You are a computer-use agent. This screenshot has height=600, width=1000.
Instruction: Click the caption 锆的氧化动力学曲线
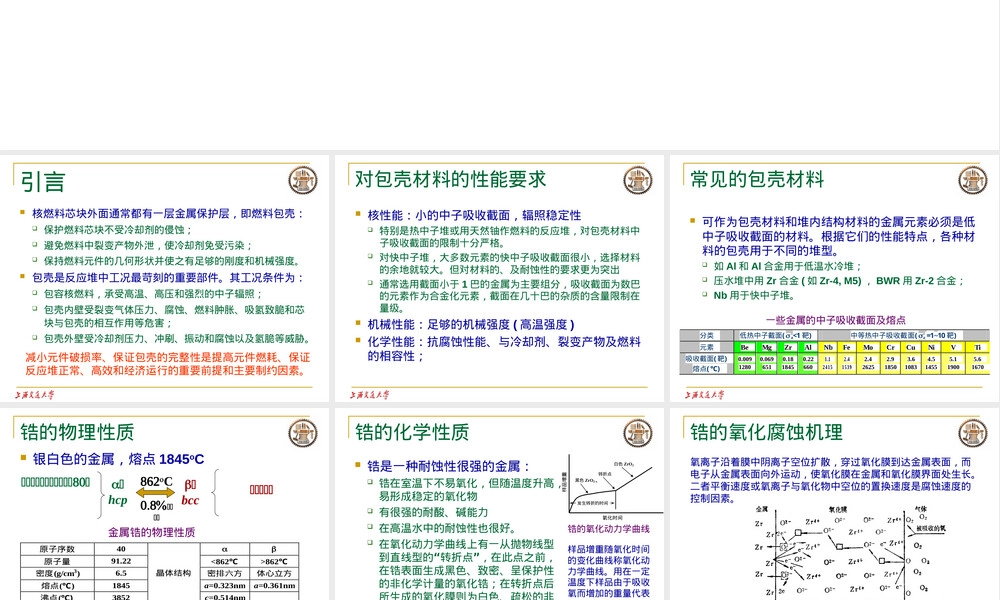608,529
